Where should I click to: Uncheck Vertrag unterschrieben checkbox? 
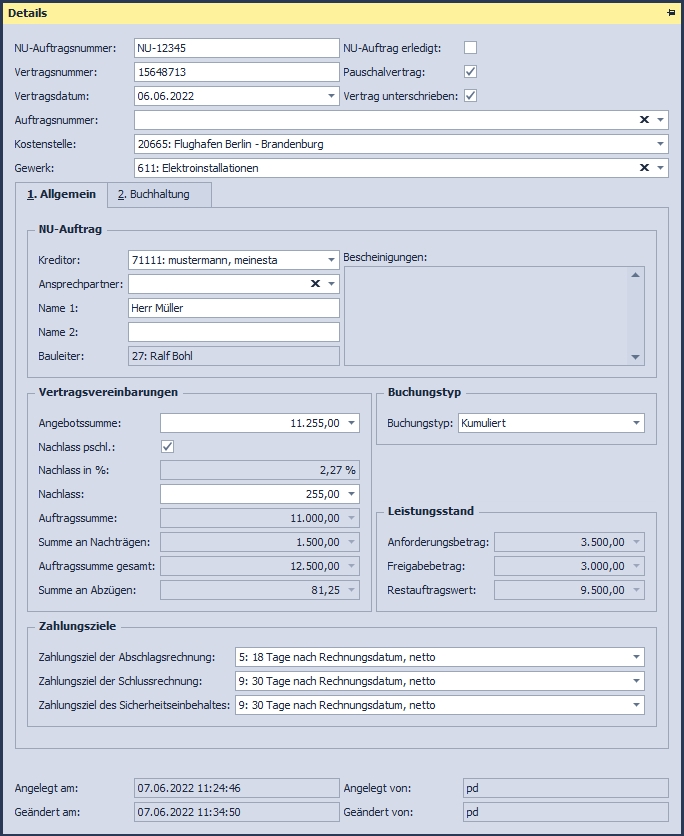click(470, 96)
